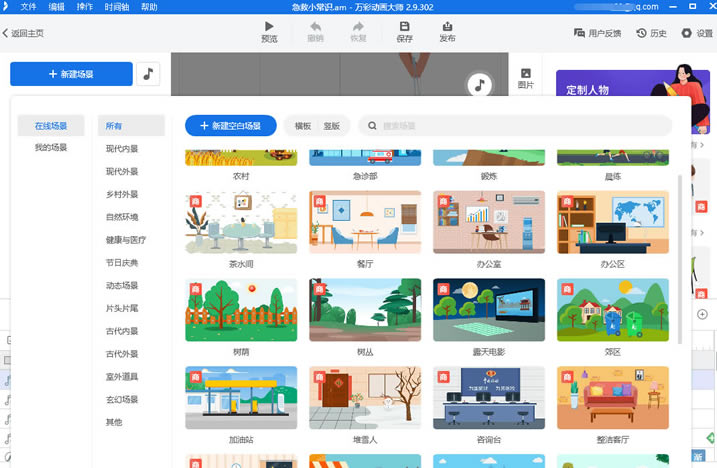The width and height of the screenshot is (717, 468).
Task: Open 设置 settings
Action: 697,33
